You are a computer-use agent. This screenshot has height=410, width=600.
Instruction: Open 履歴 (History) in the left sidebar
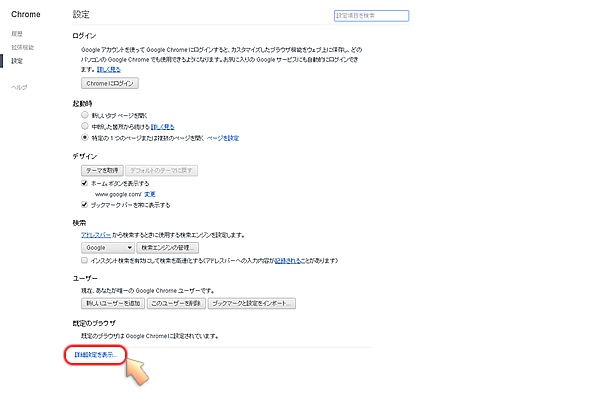pyautogui.click(x=17, y=34)
